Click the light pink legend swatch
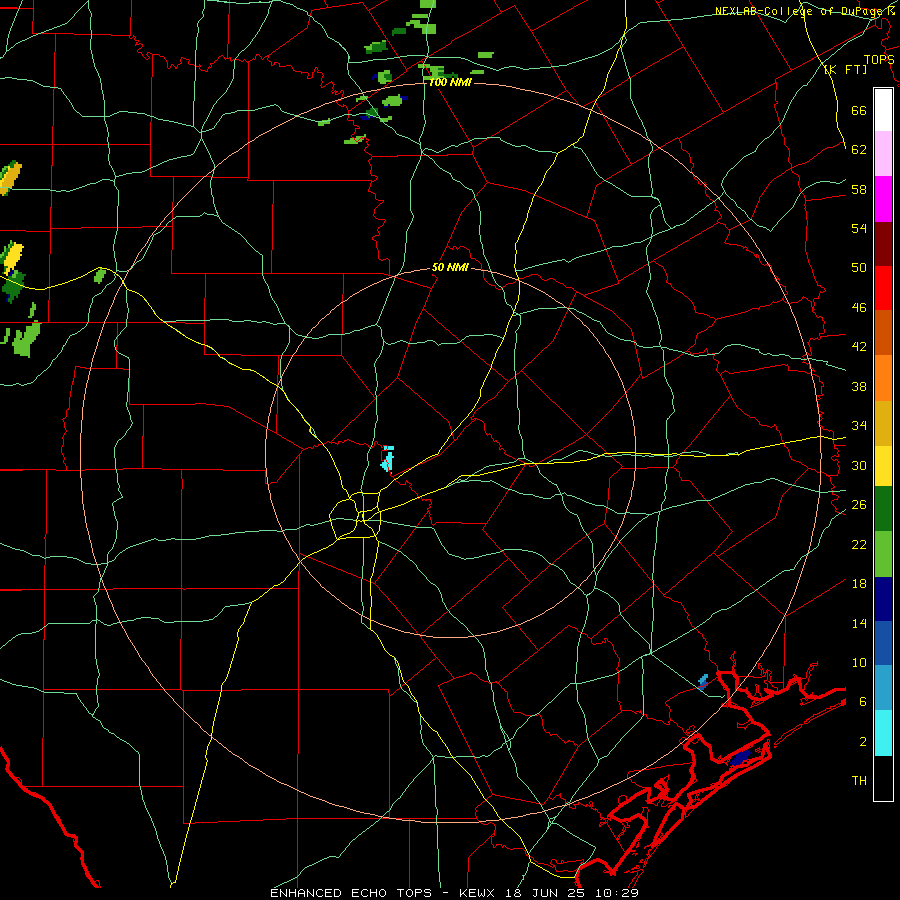The image size is (900, 900). pyautogui.click(x=883, y=154)
